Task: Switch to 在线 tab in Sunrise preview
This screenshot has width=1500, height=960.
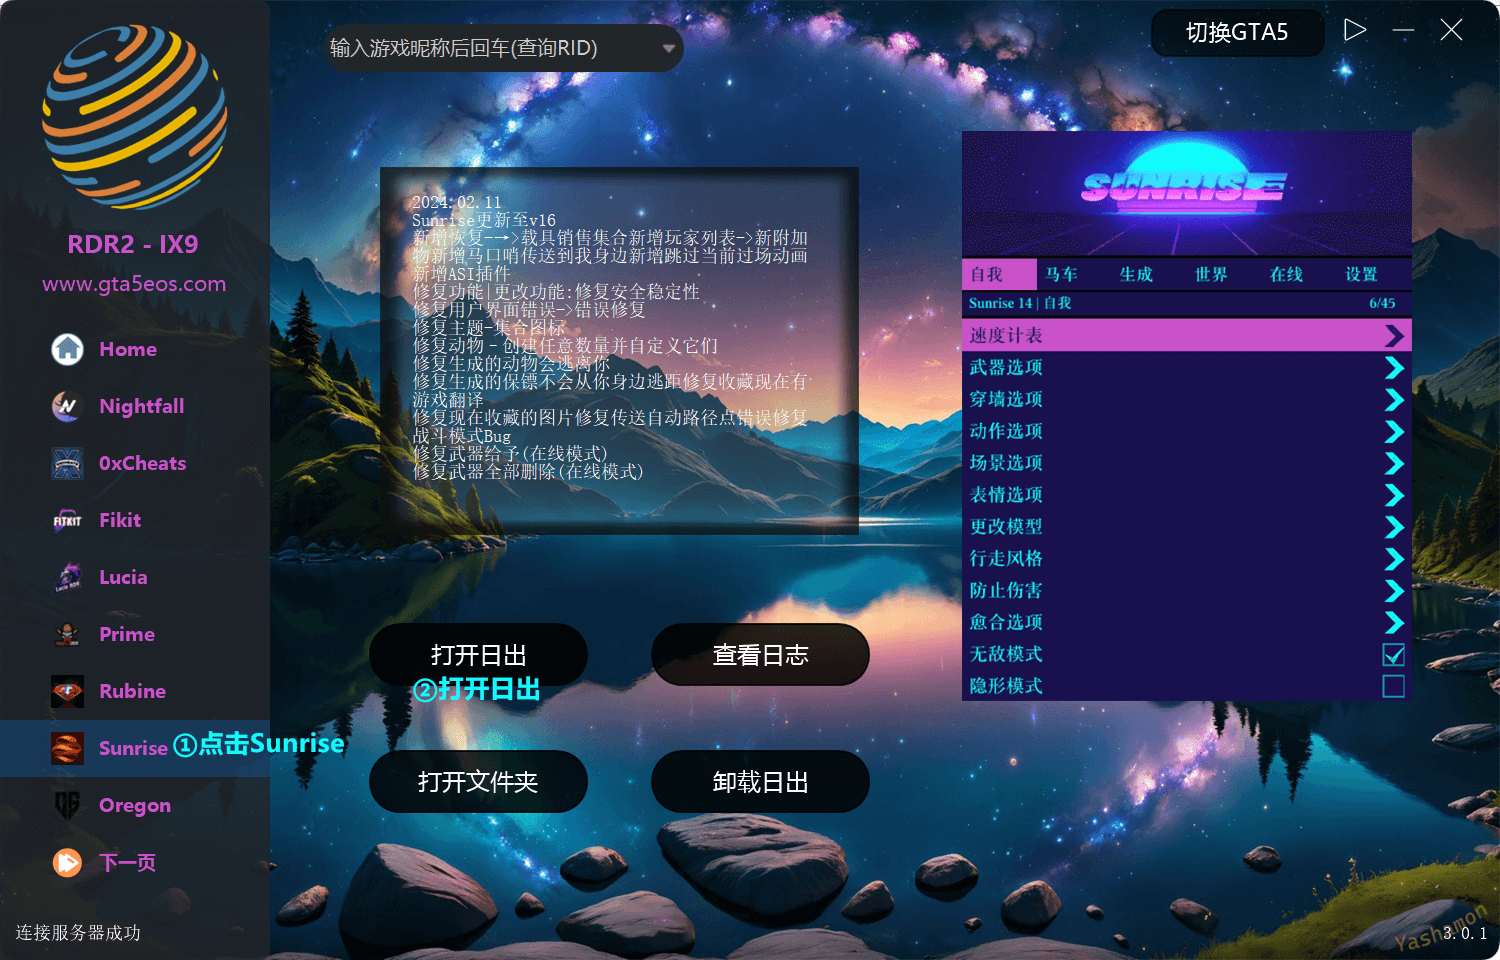Action: [x=1286, y=274]
